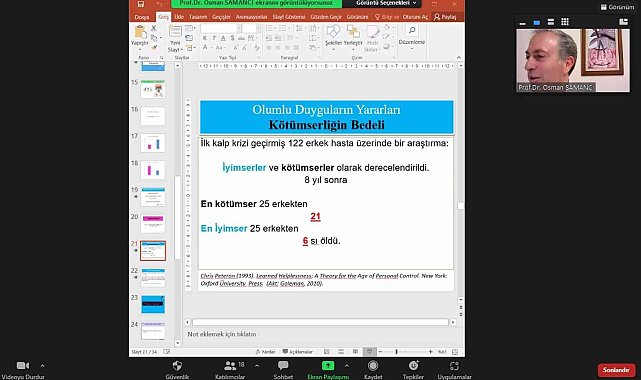The width and height of the screenshot is (641, 380).
Task: Select slide 20 thumbnail
Action: [153, 224]
